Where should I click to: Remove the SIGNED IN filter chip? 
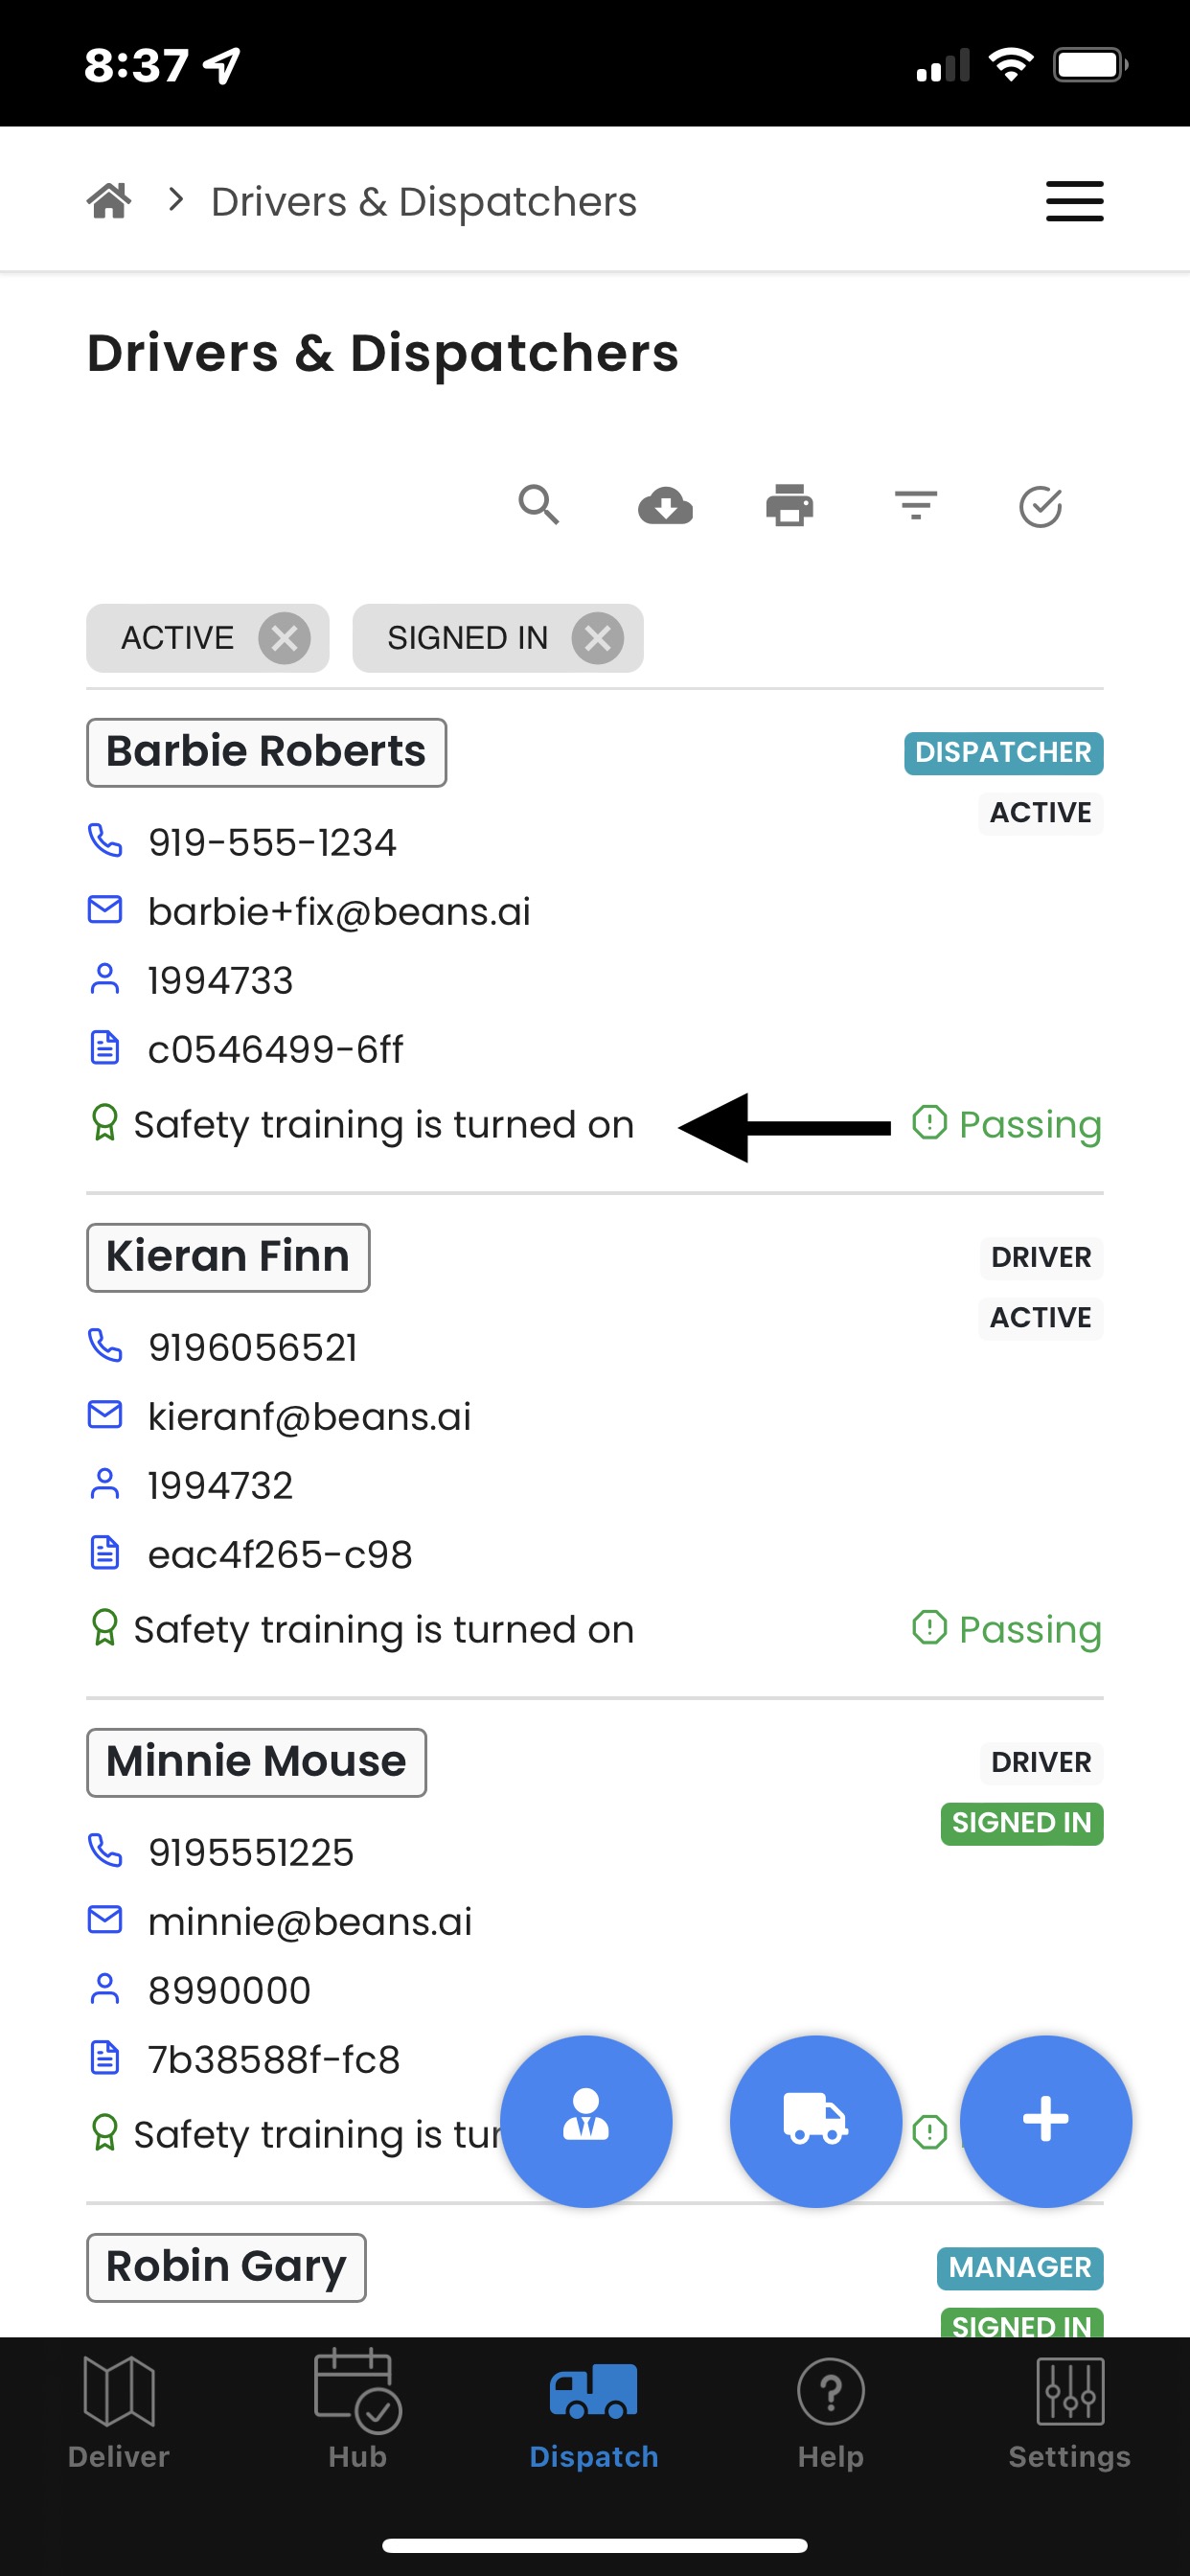point(598,638)
